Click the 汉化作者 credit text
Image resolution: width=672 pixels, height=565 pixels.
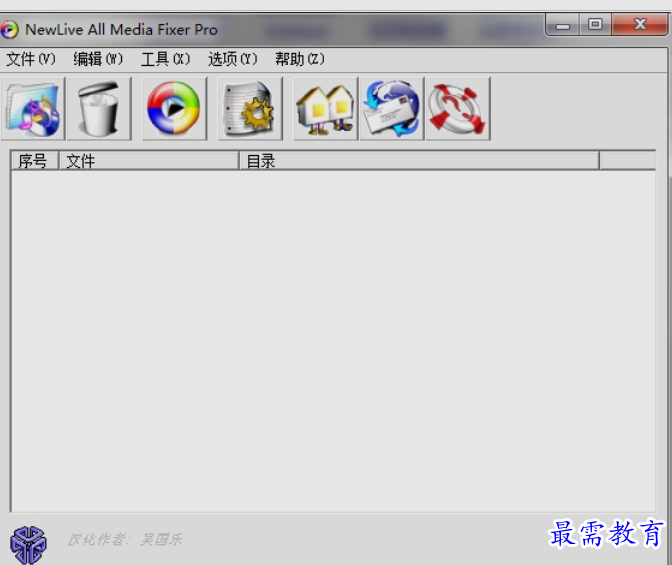[125, 539]
